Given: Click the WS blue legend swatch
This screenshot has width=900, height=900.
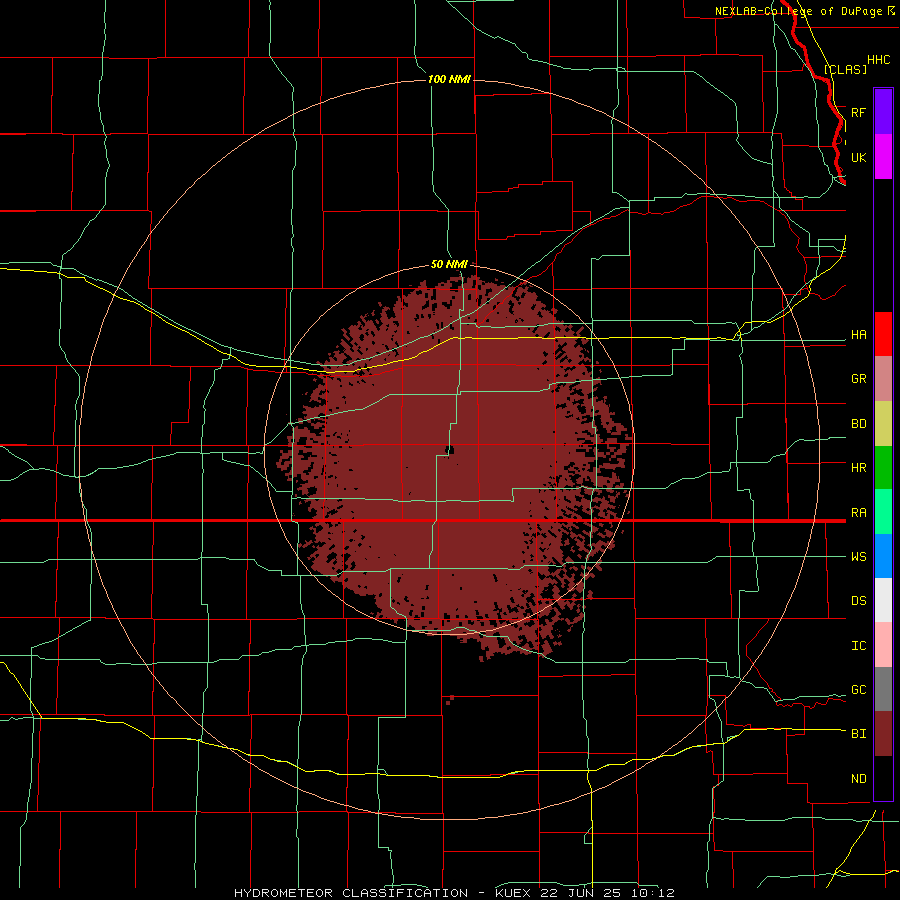Looking at the screenshot, I should 883,556.
